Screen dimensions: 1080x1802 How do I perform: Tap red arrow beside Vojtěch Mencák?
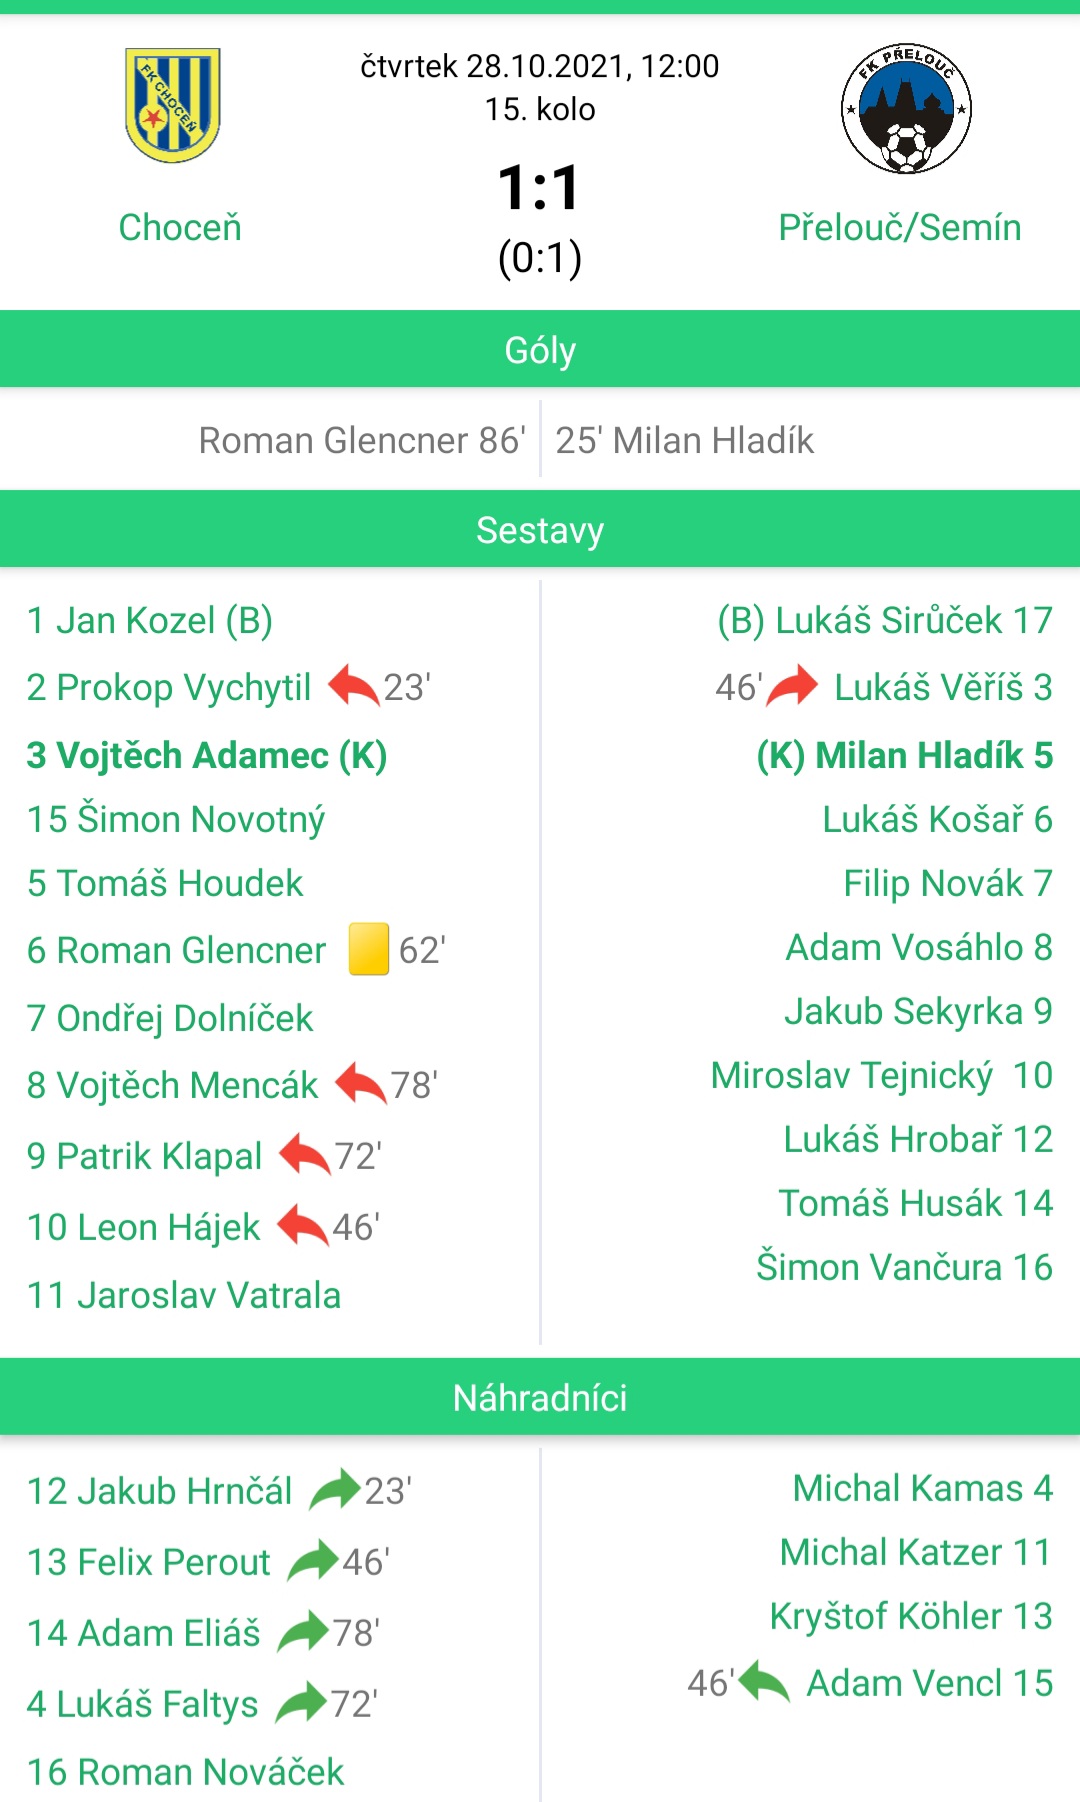[x=361, y=1084]
